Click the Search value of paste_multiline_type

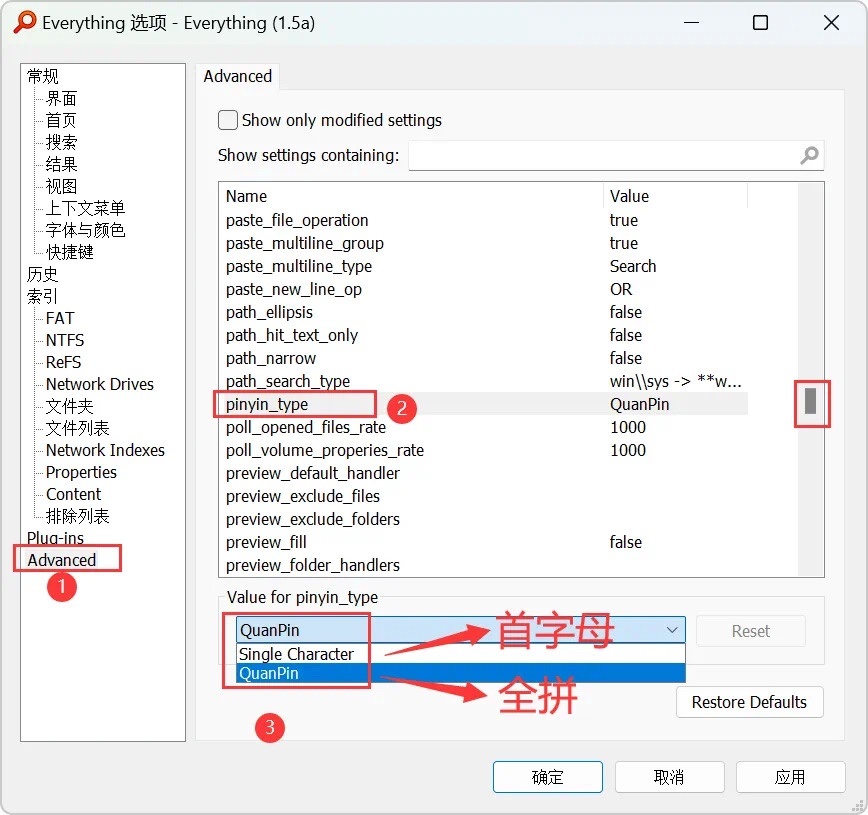tap(633, 266)
